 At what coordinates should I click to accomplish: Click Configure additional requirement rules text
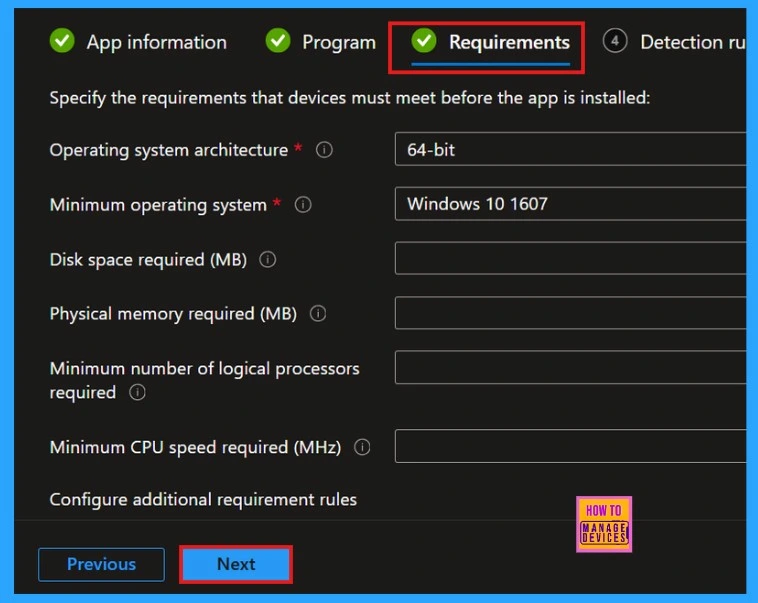coord(203,500)
